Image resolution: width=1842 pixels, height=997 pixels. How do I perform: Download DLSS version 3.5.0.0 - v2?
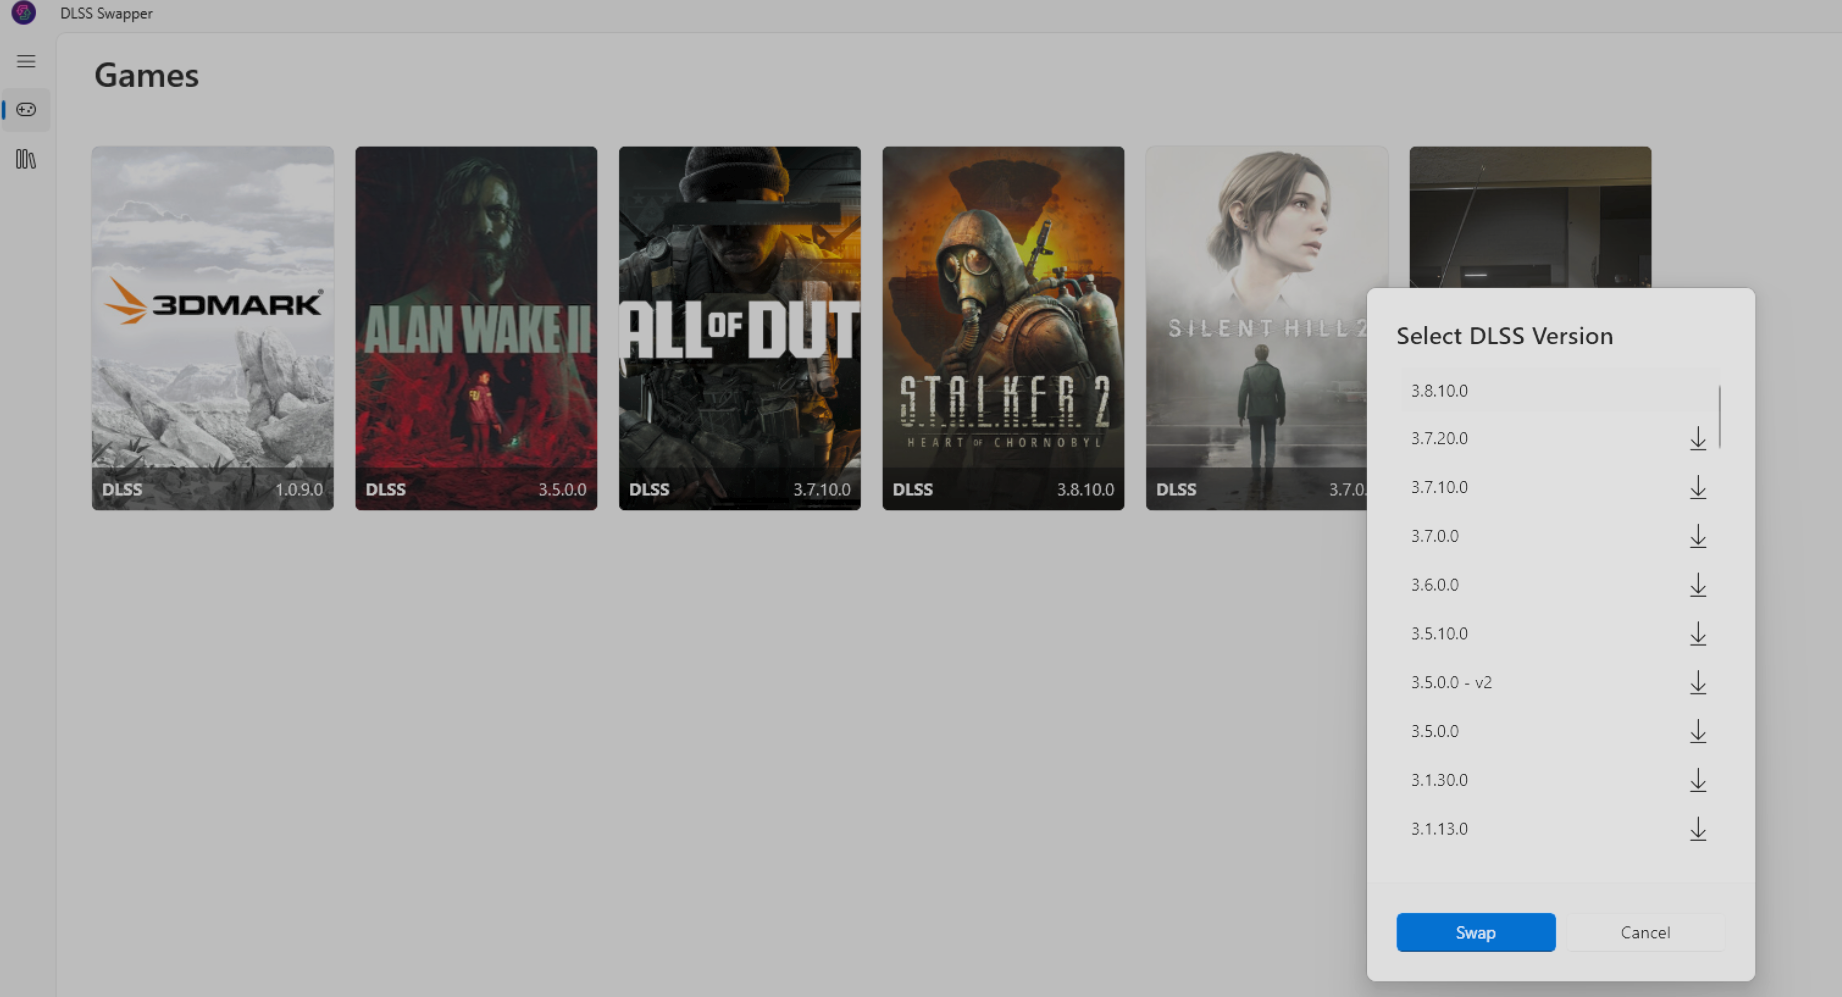click(1697, 683)
